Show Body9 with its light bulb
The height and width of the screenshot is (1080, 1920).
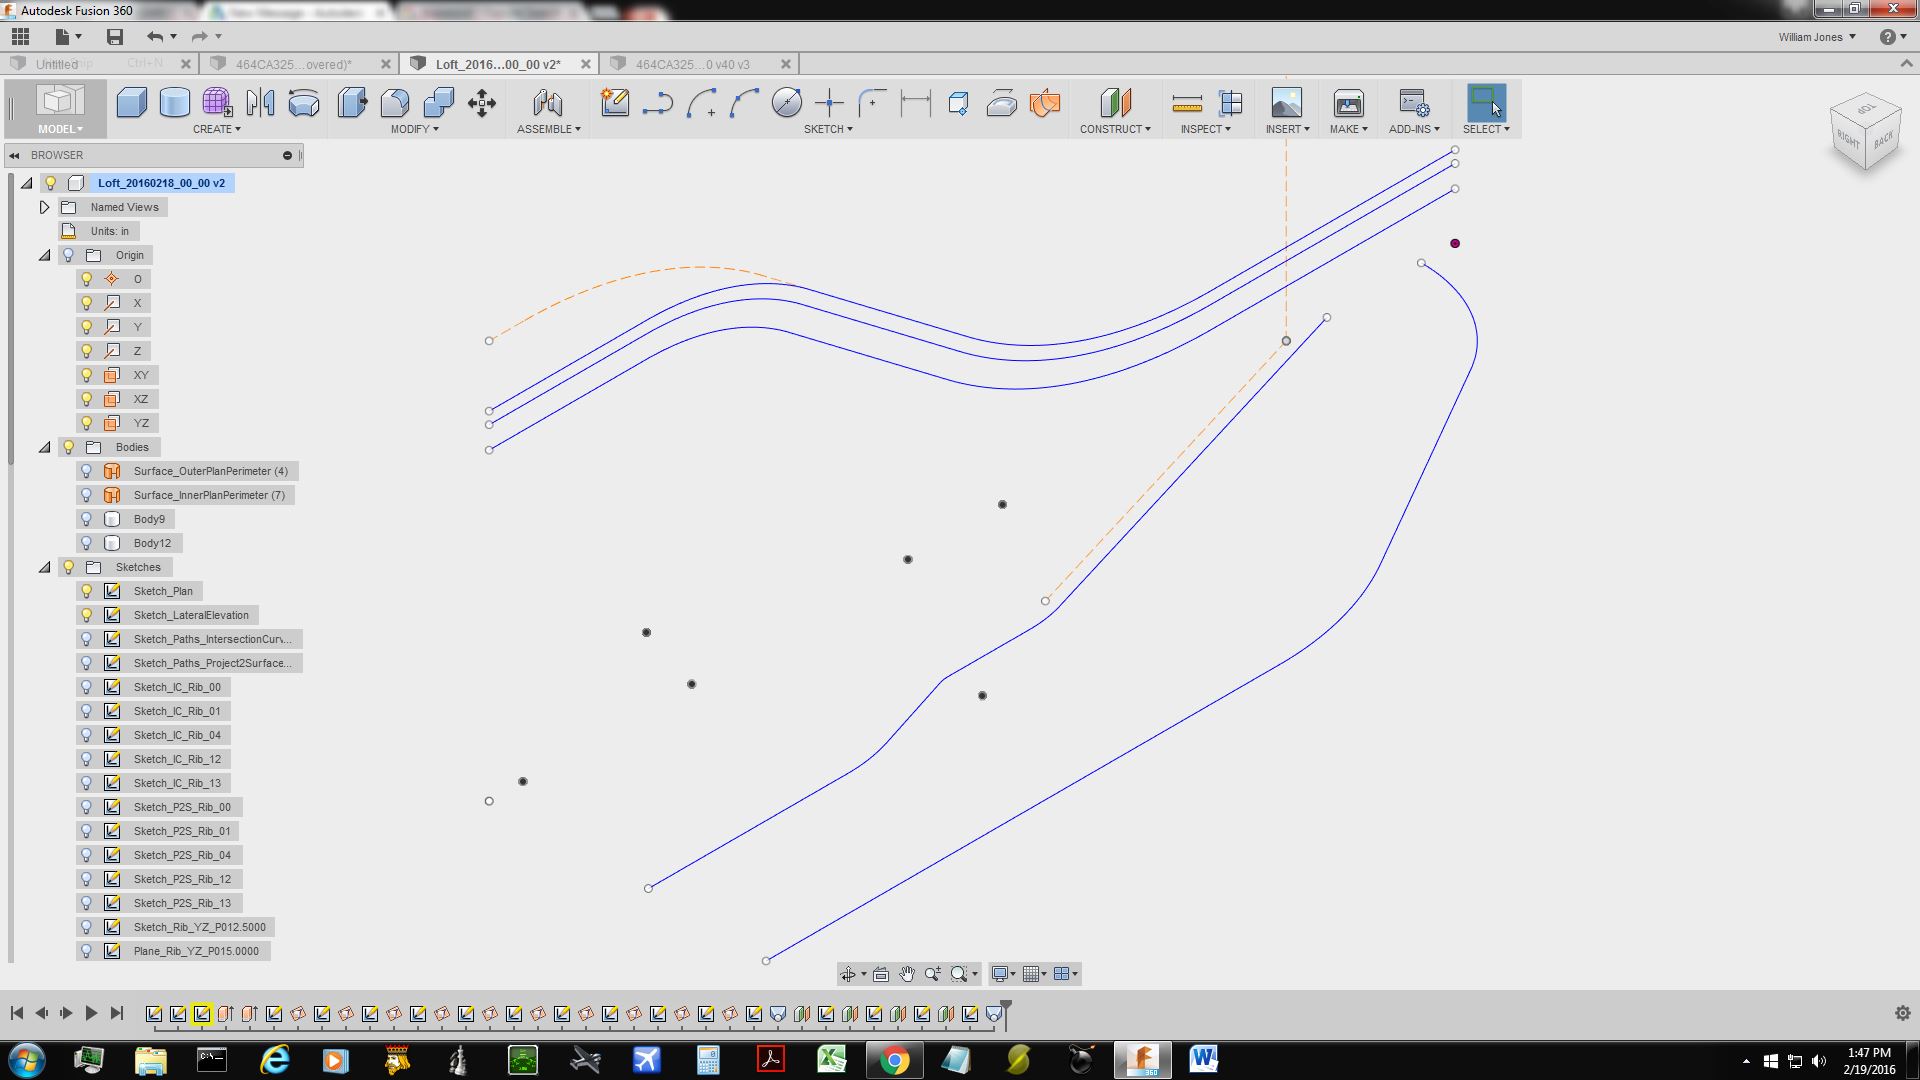(87, 519)
